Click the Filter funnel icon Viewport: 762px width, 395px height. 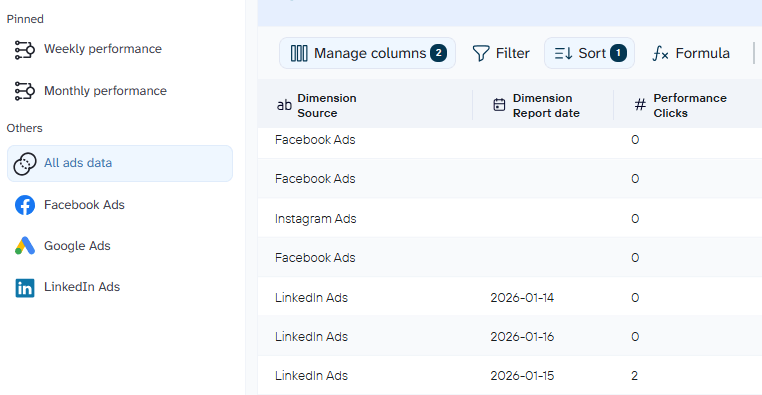[x=481, y=53]
